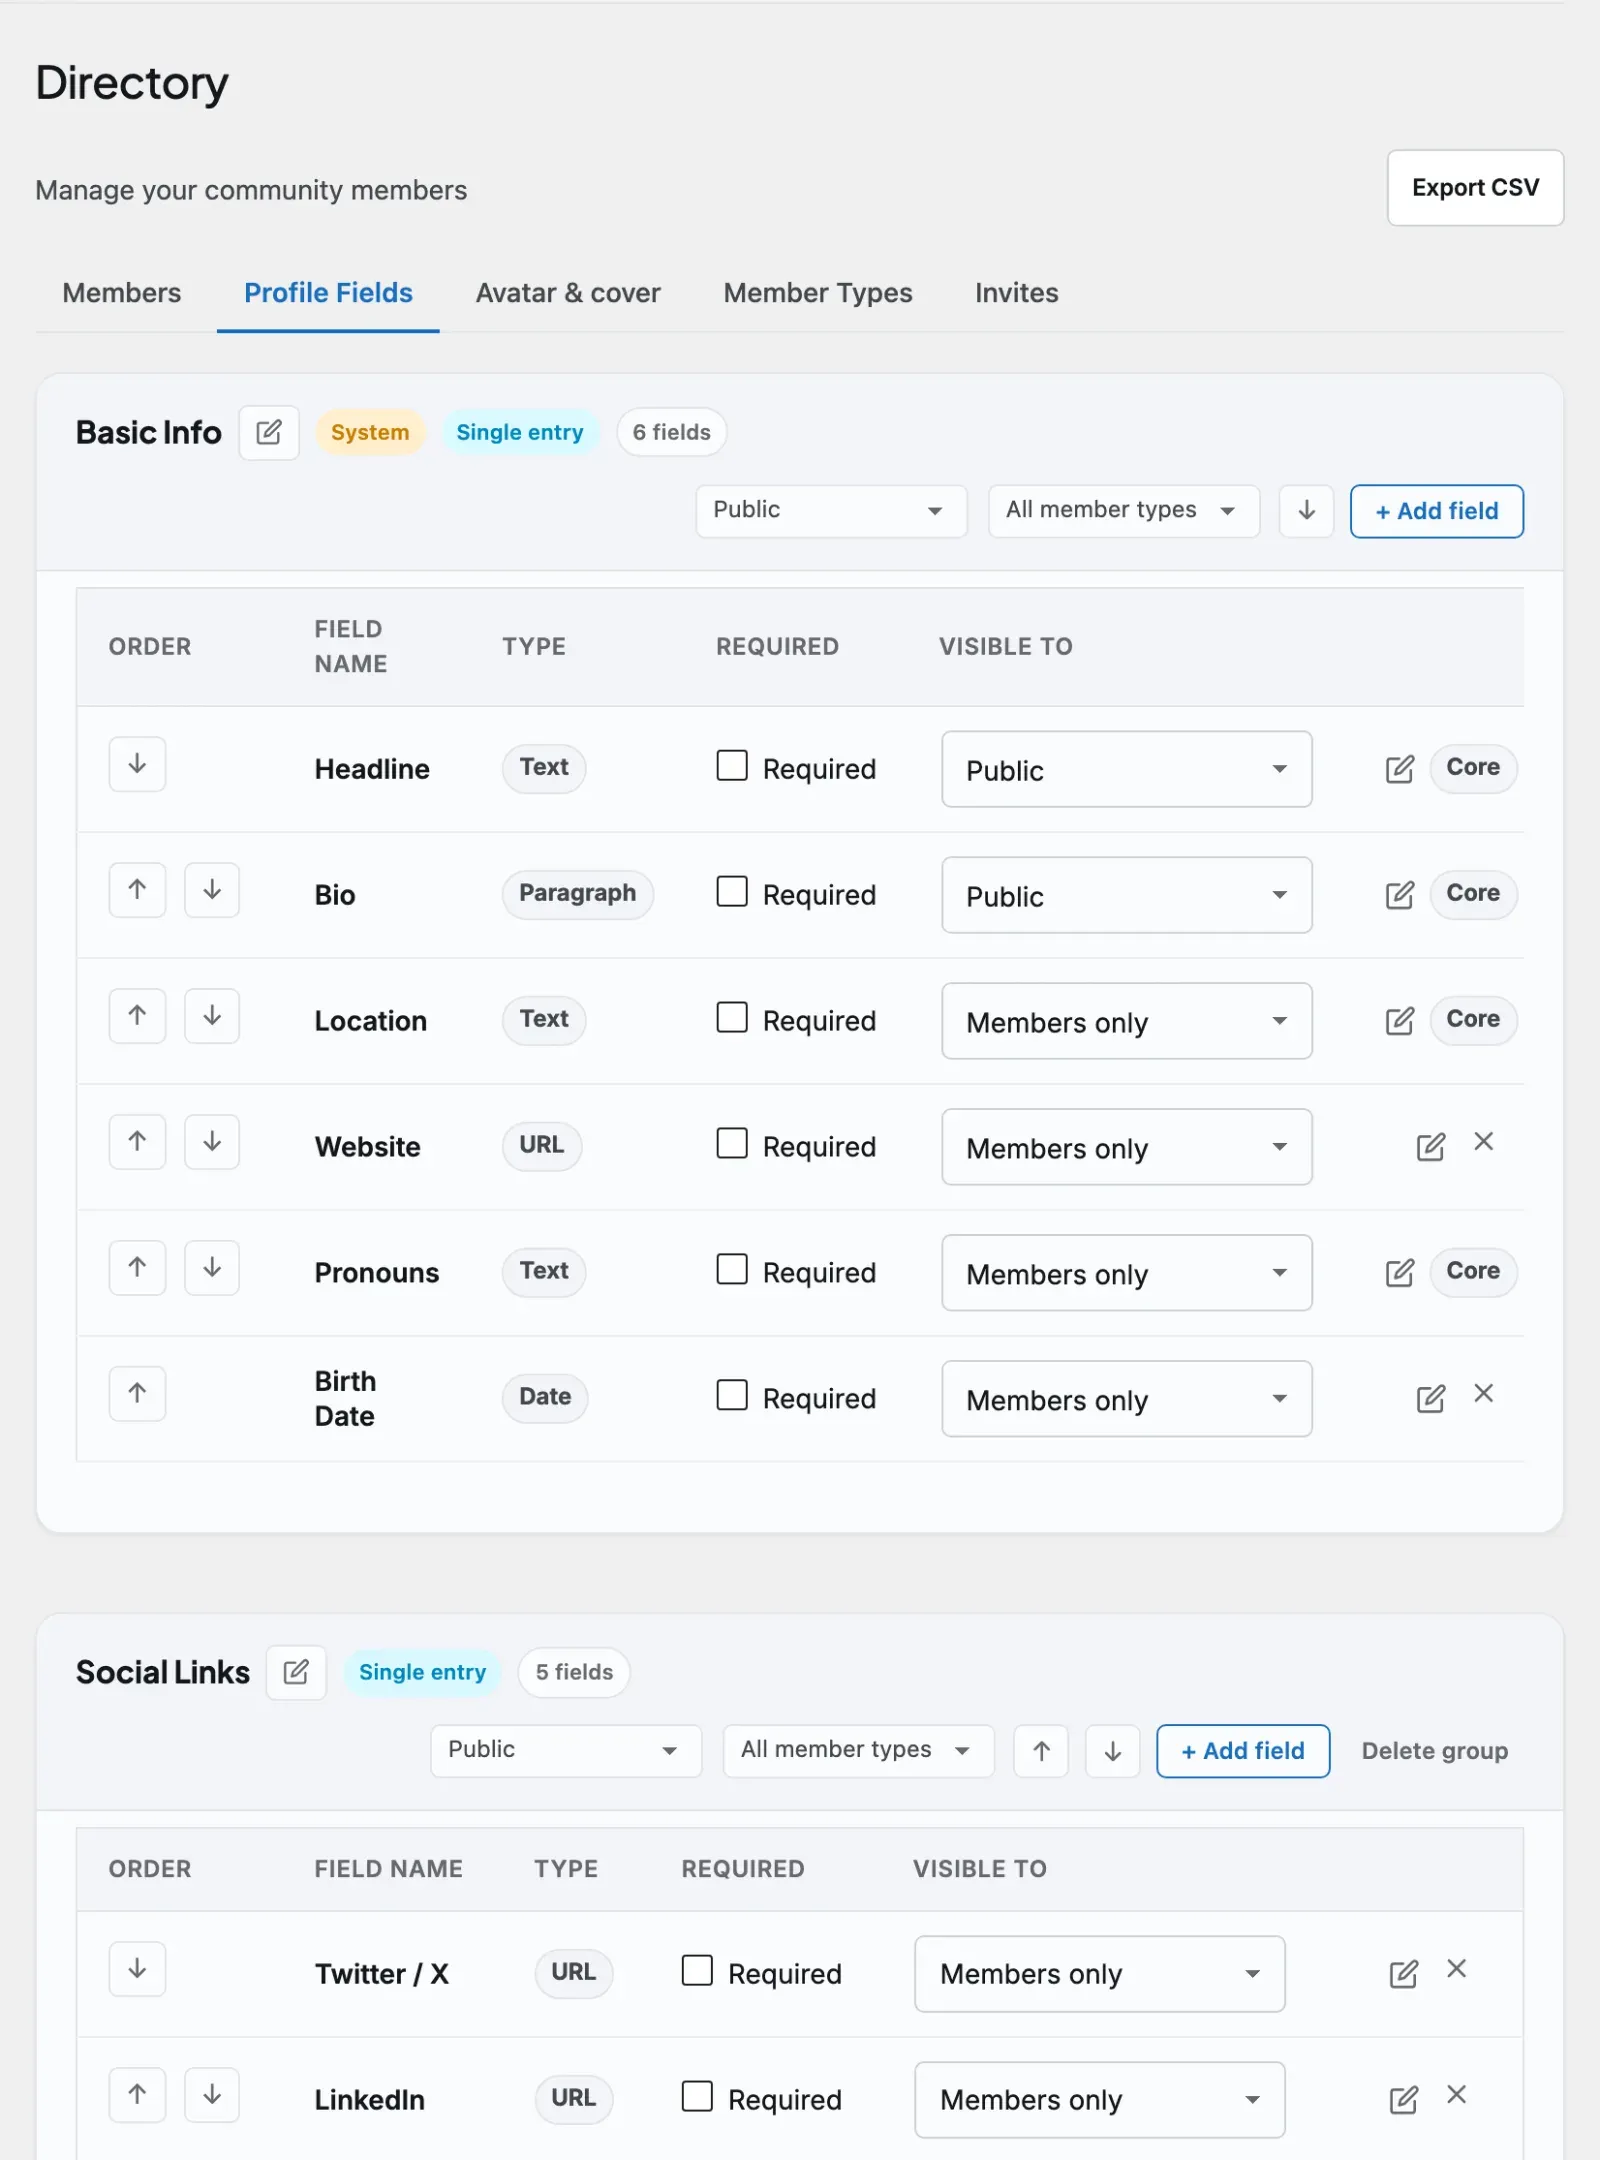The height and width of the screenshot is (2160, 1600).
Task: Move Location field down
Action: pyautogui.click(x=212, y=1016)
